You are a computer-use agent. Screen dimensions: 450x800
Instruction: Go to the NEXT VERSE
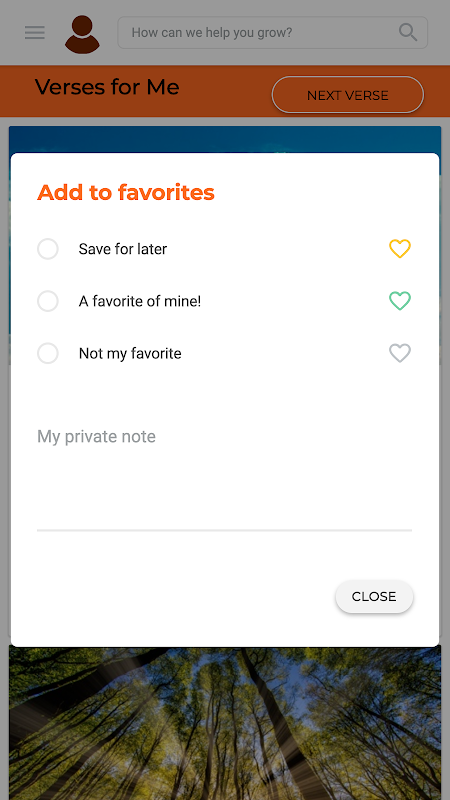coord(347,95)
